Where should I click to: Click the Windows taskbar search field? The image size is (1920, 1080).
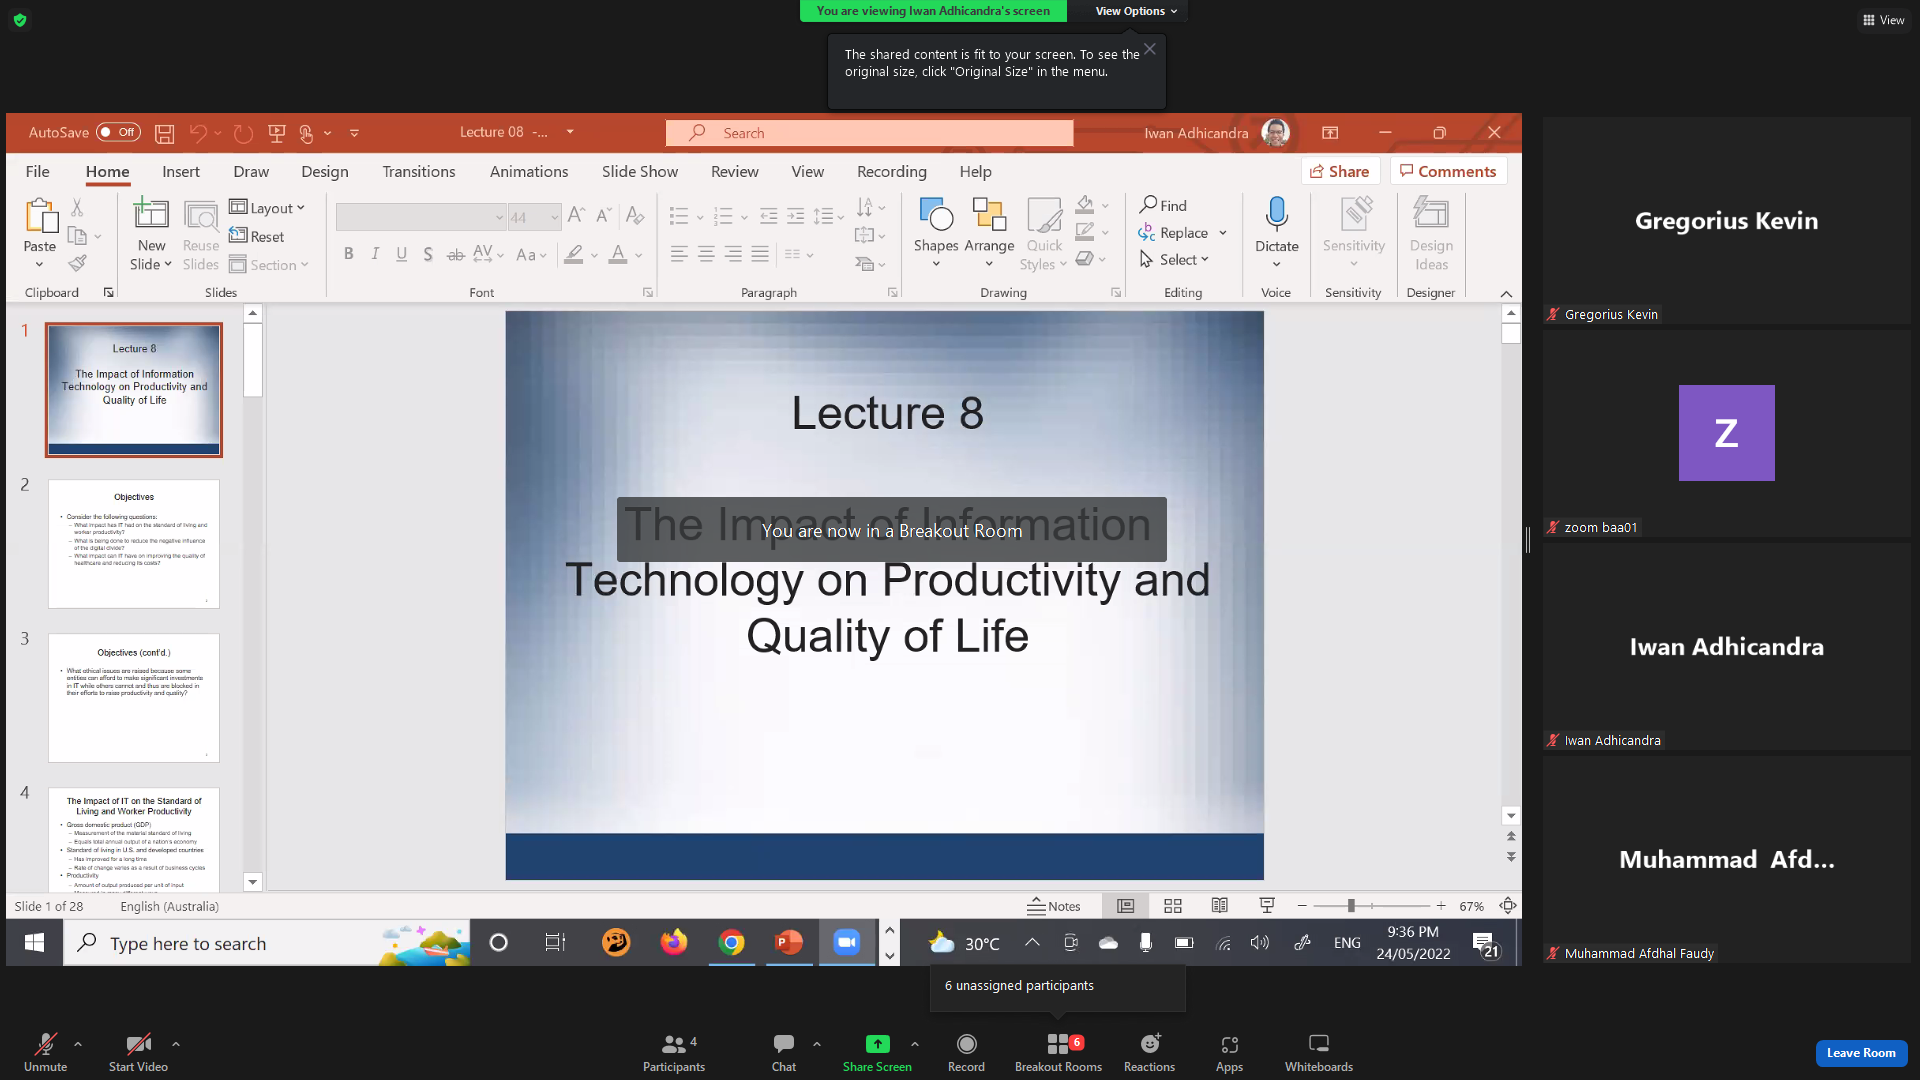click(x=267, y=943)
